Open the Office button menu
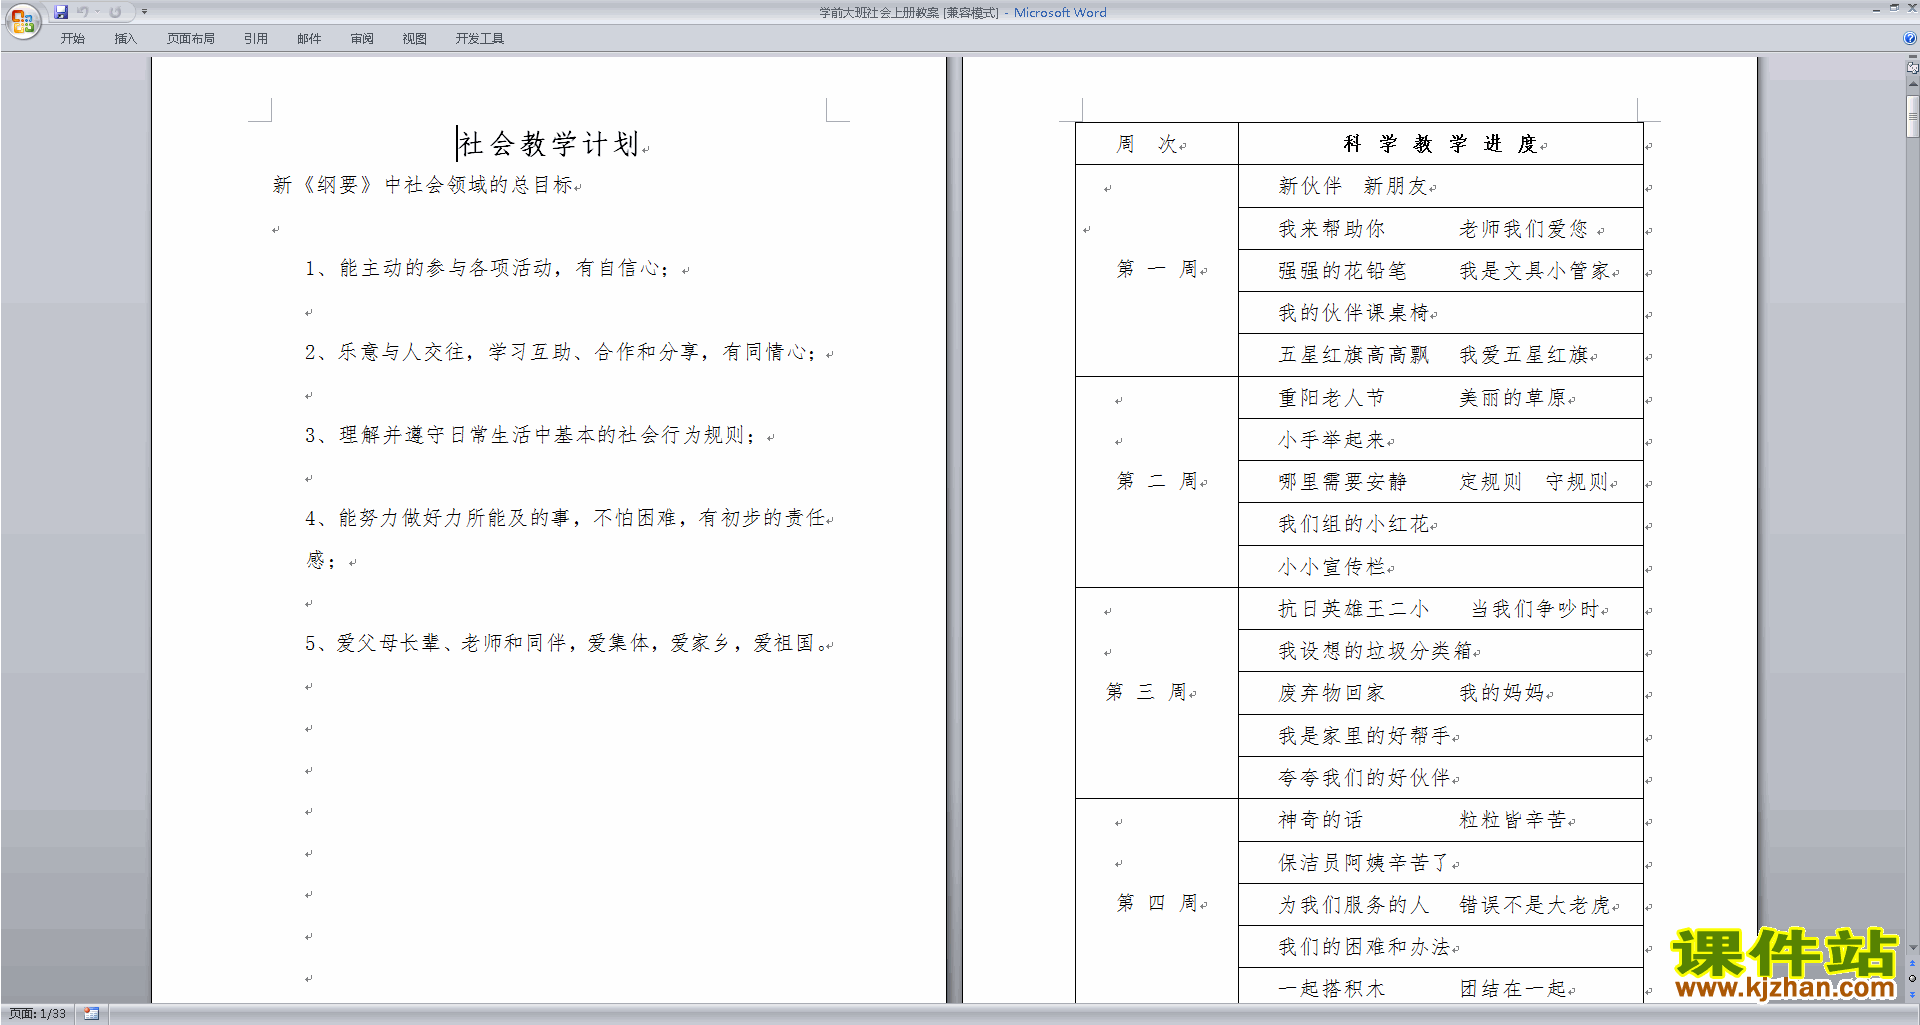Image resolution: width=1920 pixels, height=1025 pixels. pyautogui.click(x=22, y=20)
